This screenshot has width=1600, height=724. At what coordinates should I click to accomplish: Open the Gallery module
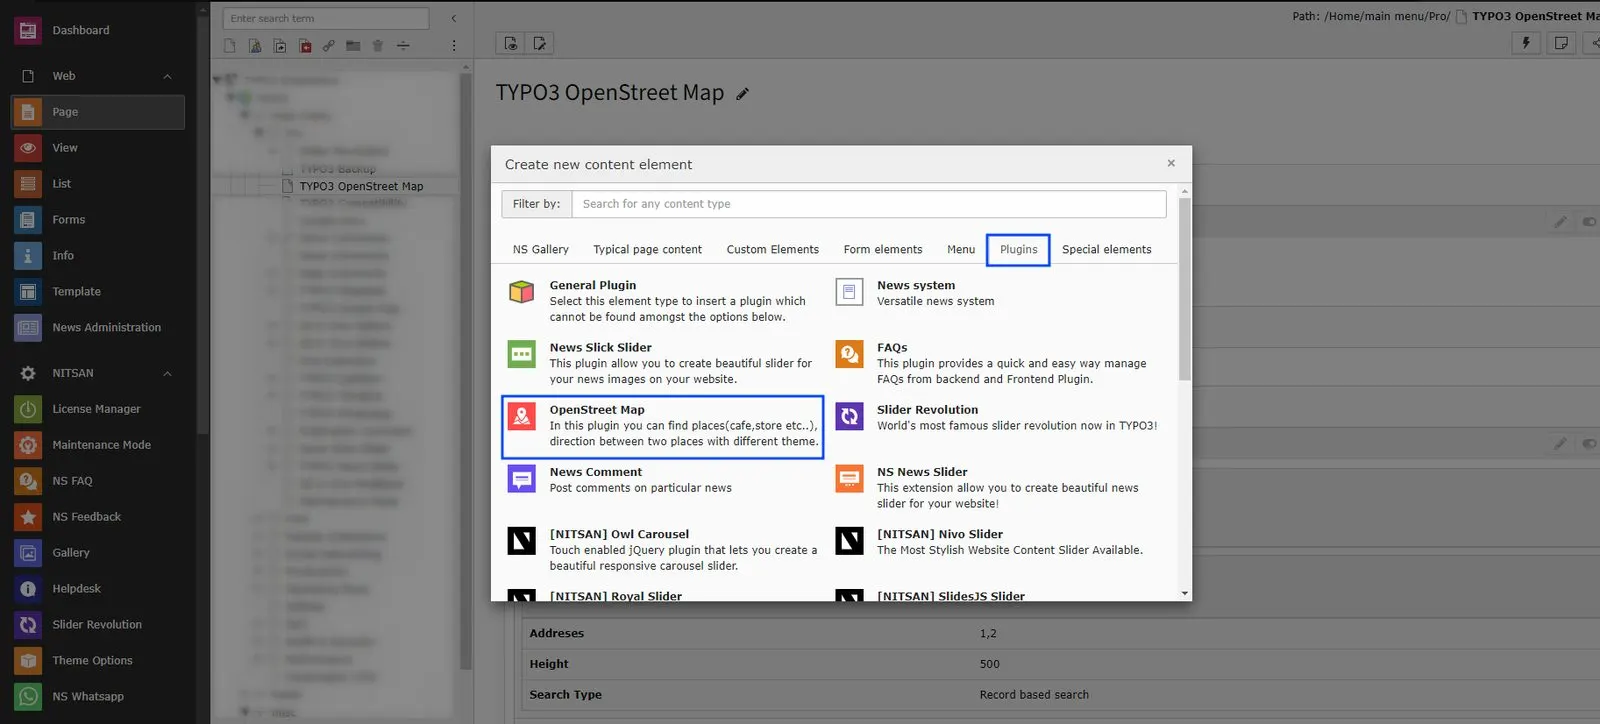[97, 553]
